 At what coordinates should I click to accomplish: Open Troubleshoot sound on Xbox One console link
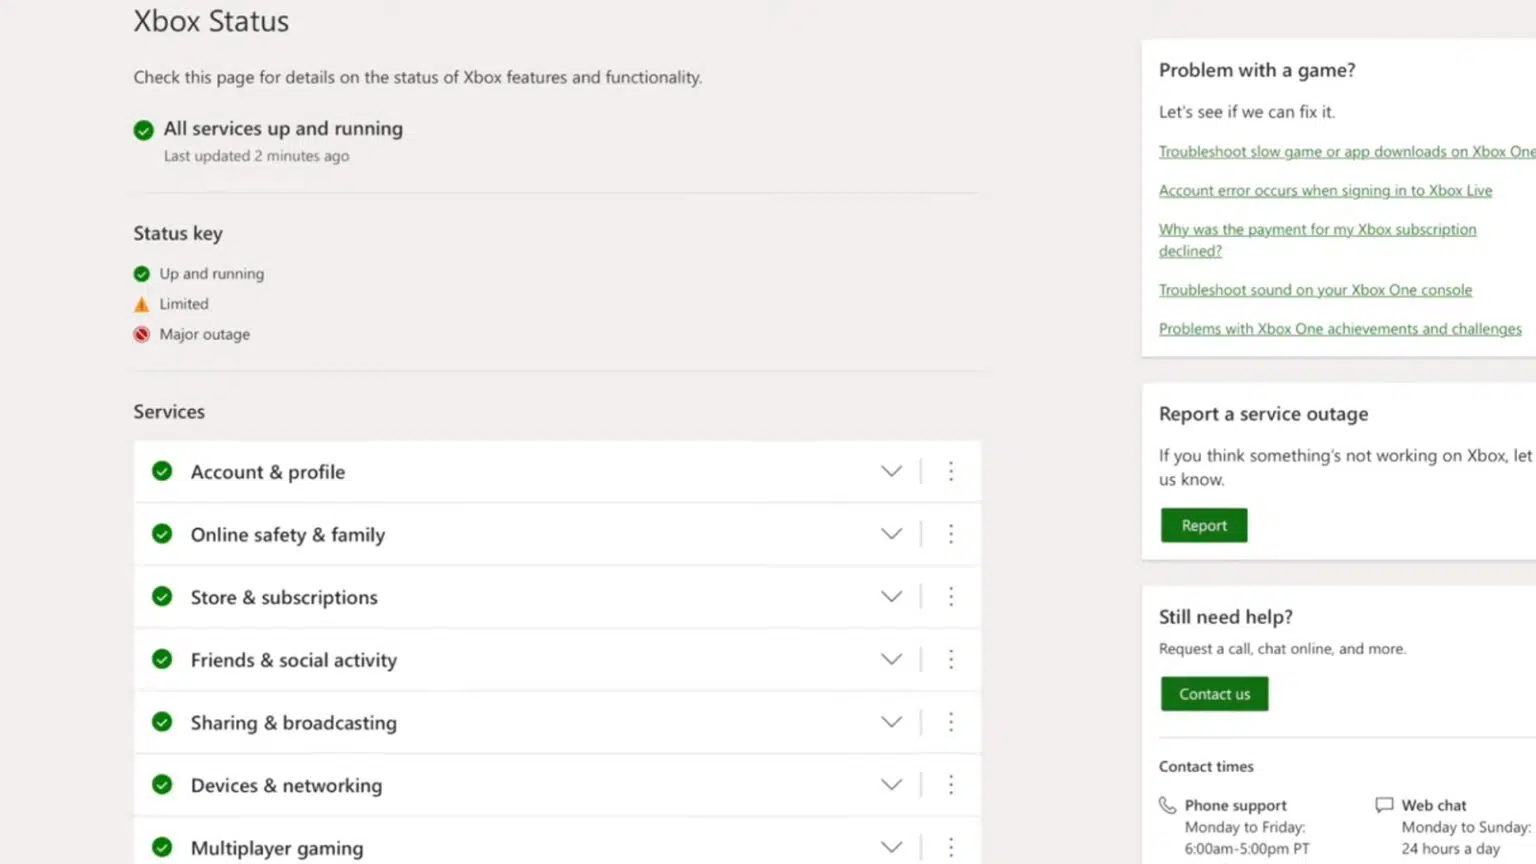click(1315, 290)
